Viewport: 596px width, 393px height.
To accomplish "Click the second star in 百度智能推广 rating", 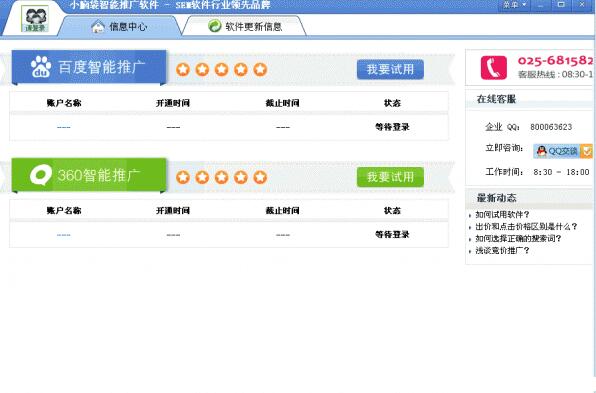I will [202, 70].
